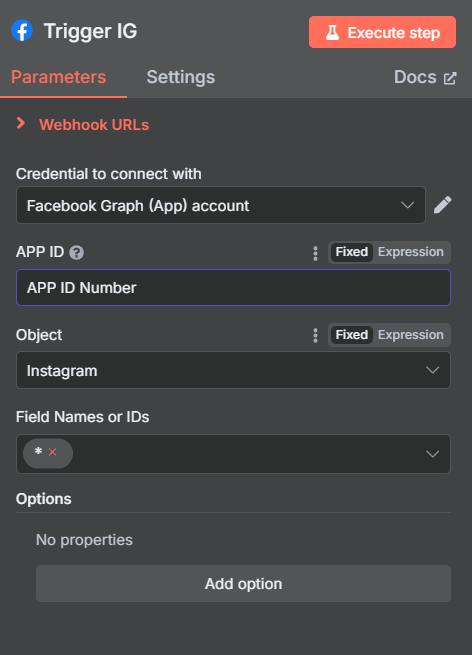Viewport: 472px width, 655px height.
Task: Show APP ID help tooltip question mark
Action: (76, 252)
